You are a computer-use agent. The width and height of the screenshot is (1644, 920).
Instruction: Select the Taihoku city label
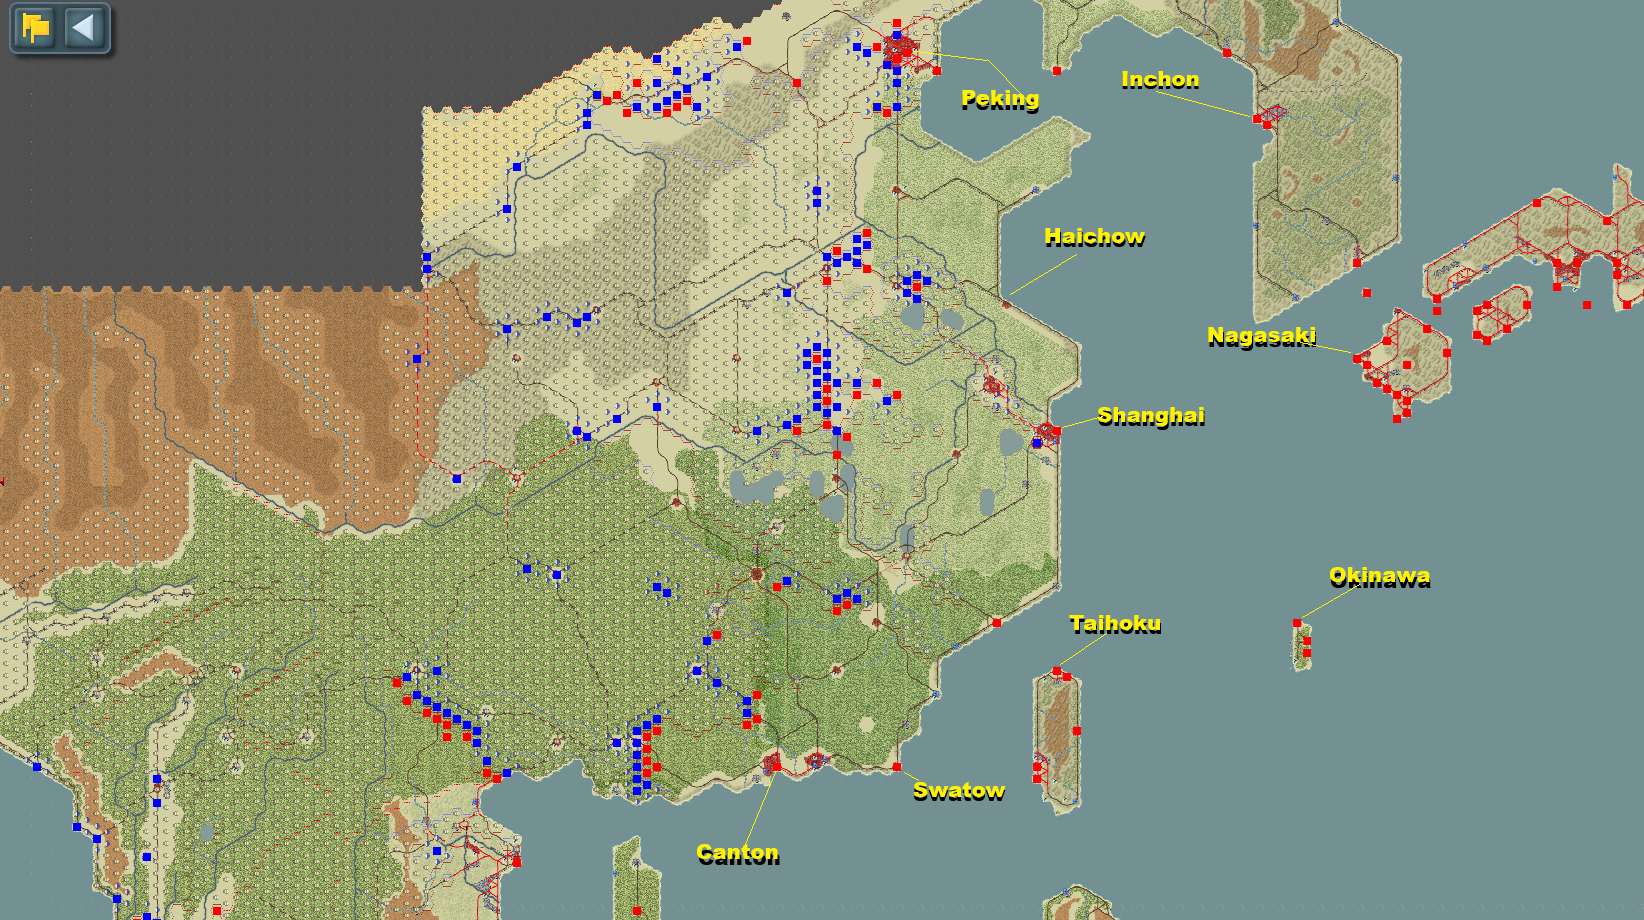pos(1115,624)
